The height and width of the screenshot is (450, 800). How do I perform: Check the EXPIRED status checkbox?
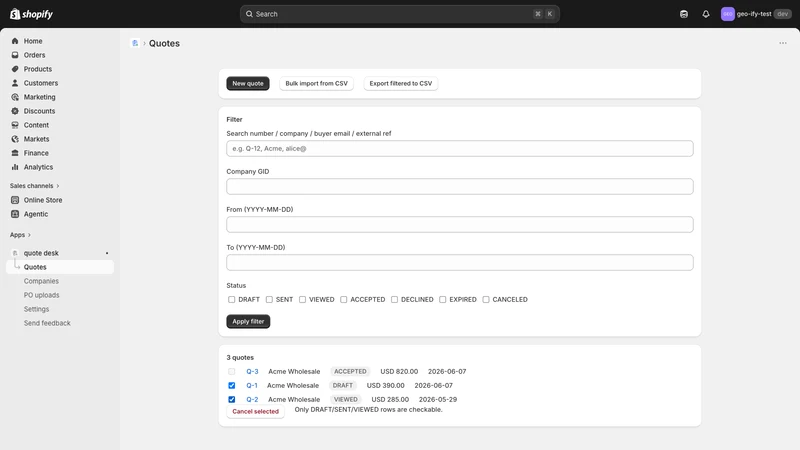coord(442,299)
